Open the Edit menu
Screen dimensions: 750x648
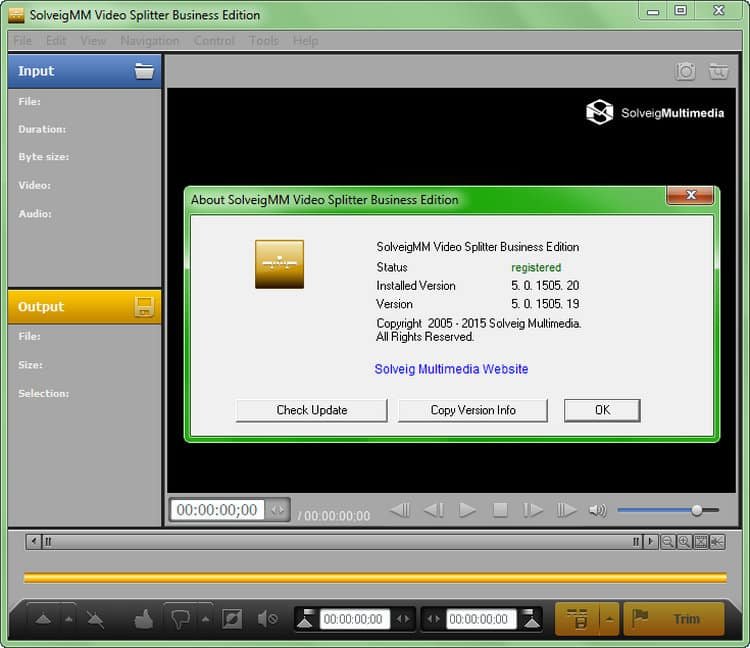56,41
